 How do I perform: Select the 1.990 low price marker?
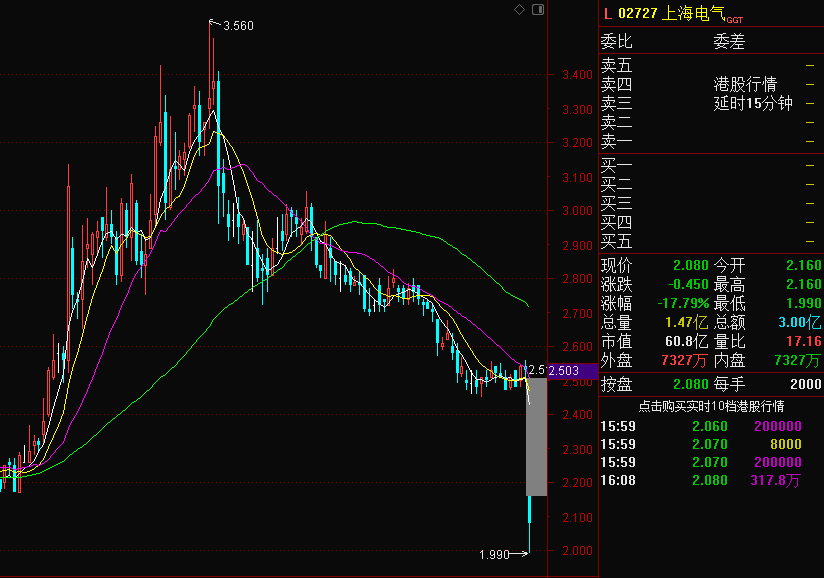[x=494, y=554]
